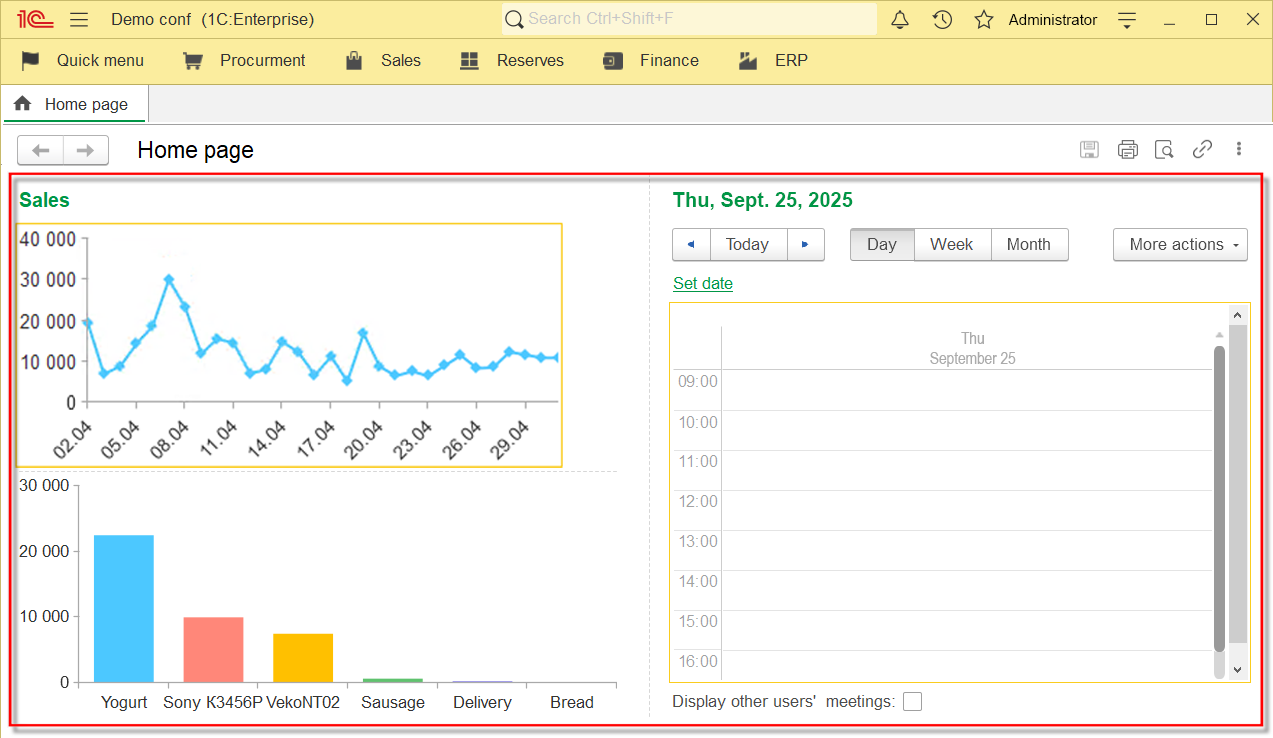Open favorites star icon

pyautogui.click(x=984, y=20)
